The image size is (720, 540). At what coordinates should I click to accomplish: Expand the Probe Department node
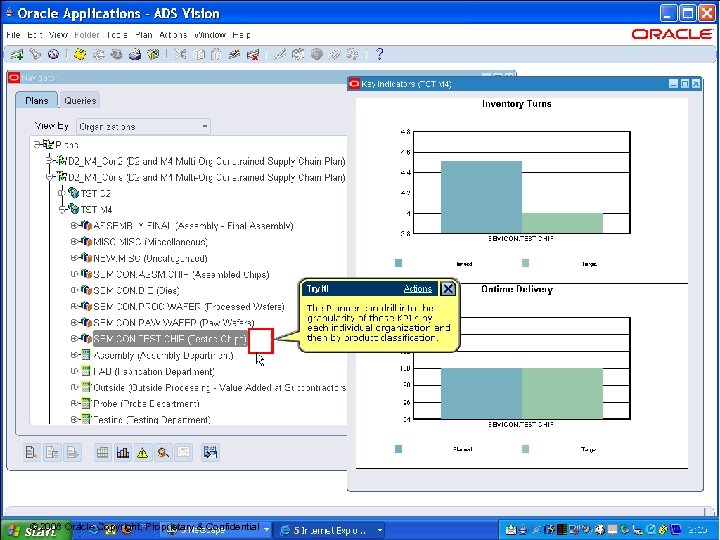[73, 403]
